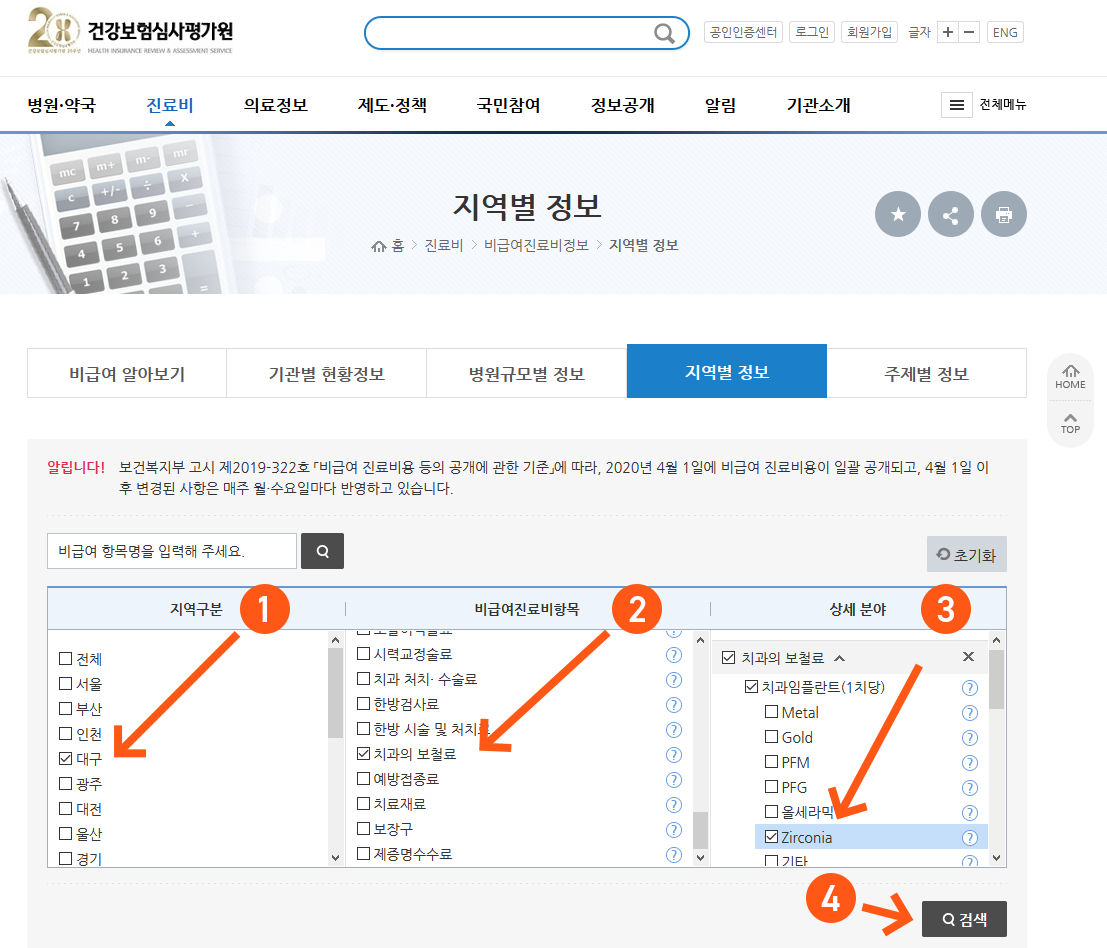The width and height of the screenshot is (1107, 948).
Task: Uncheck 치과의 보철료 in item list
Action: pyautogui.click(x=364, y=753)
